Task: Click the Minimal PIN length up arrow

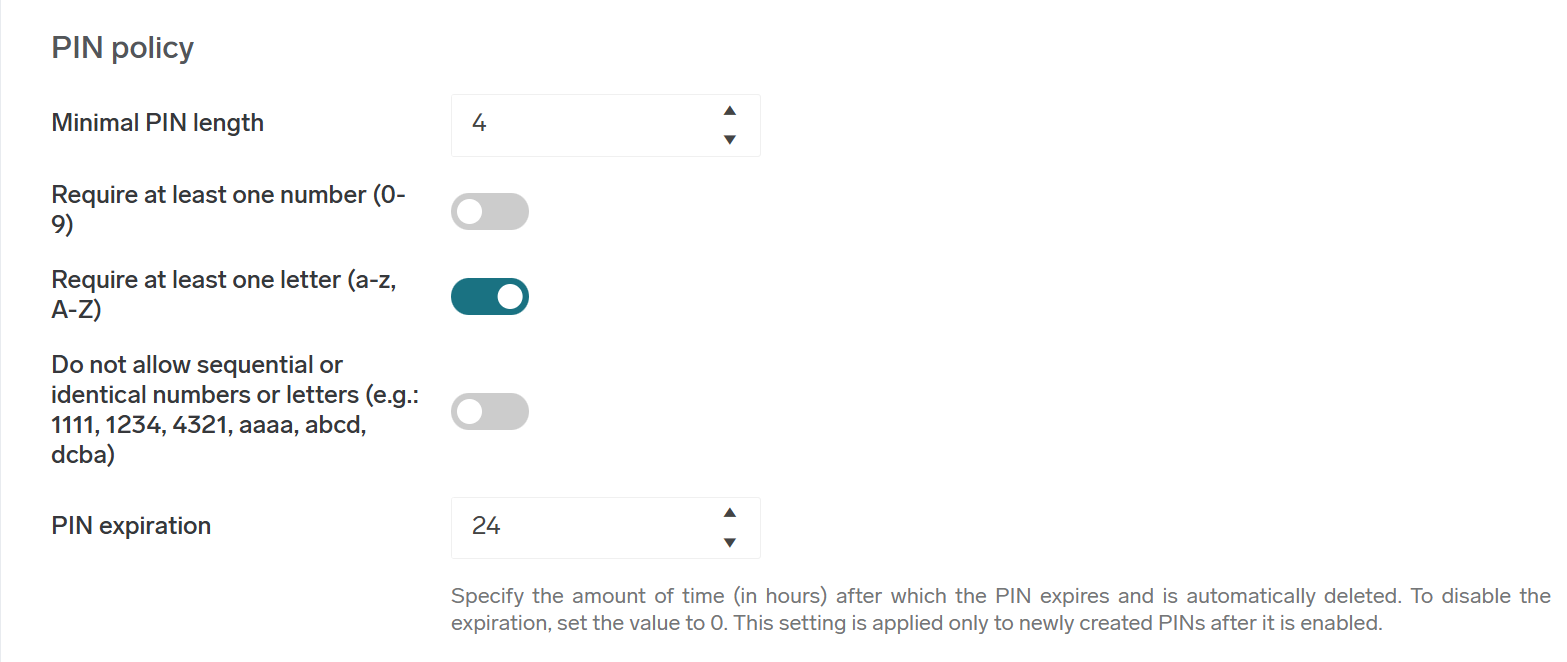Action: 730,112
